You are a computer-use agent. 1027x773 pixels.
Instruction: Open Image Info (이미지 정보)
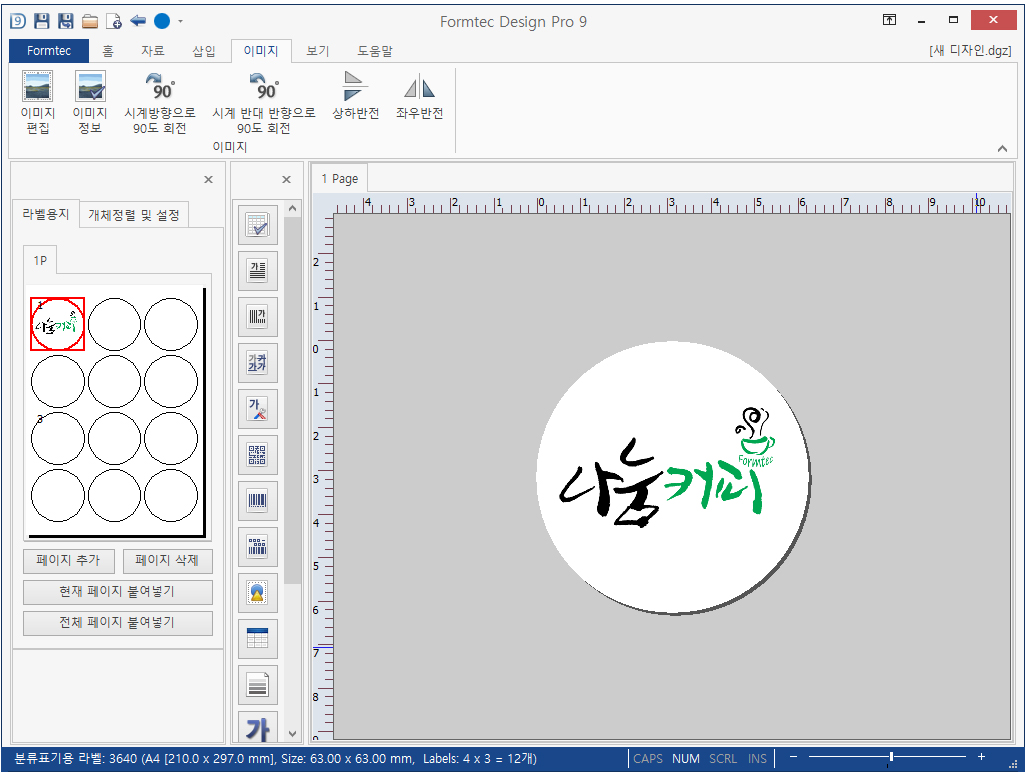coord(90,102)
